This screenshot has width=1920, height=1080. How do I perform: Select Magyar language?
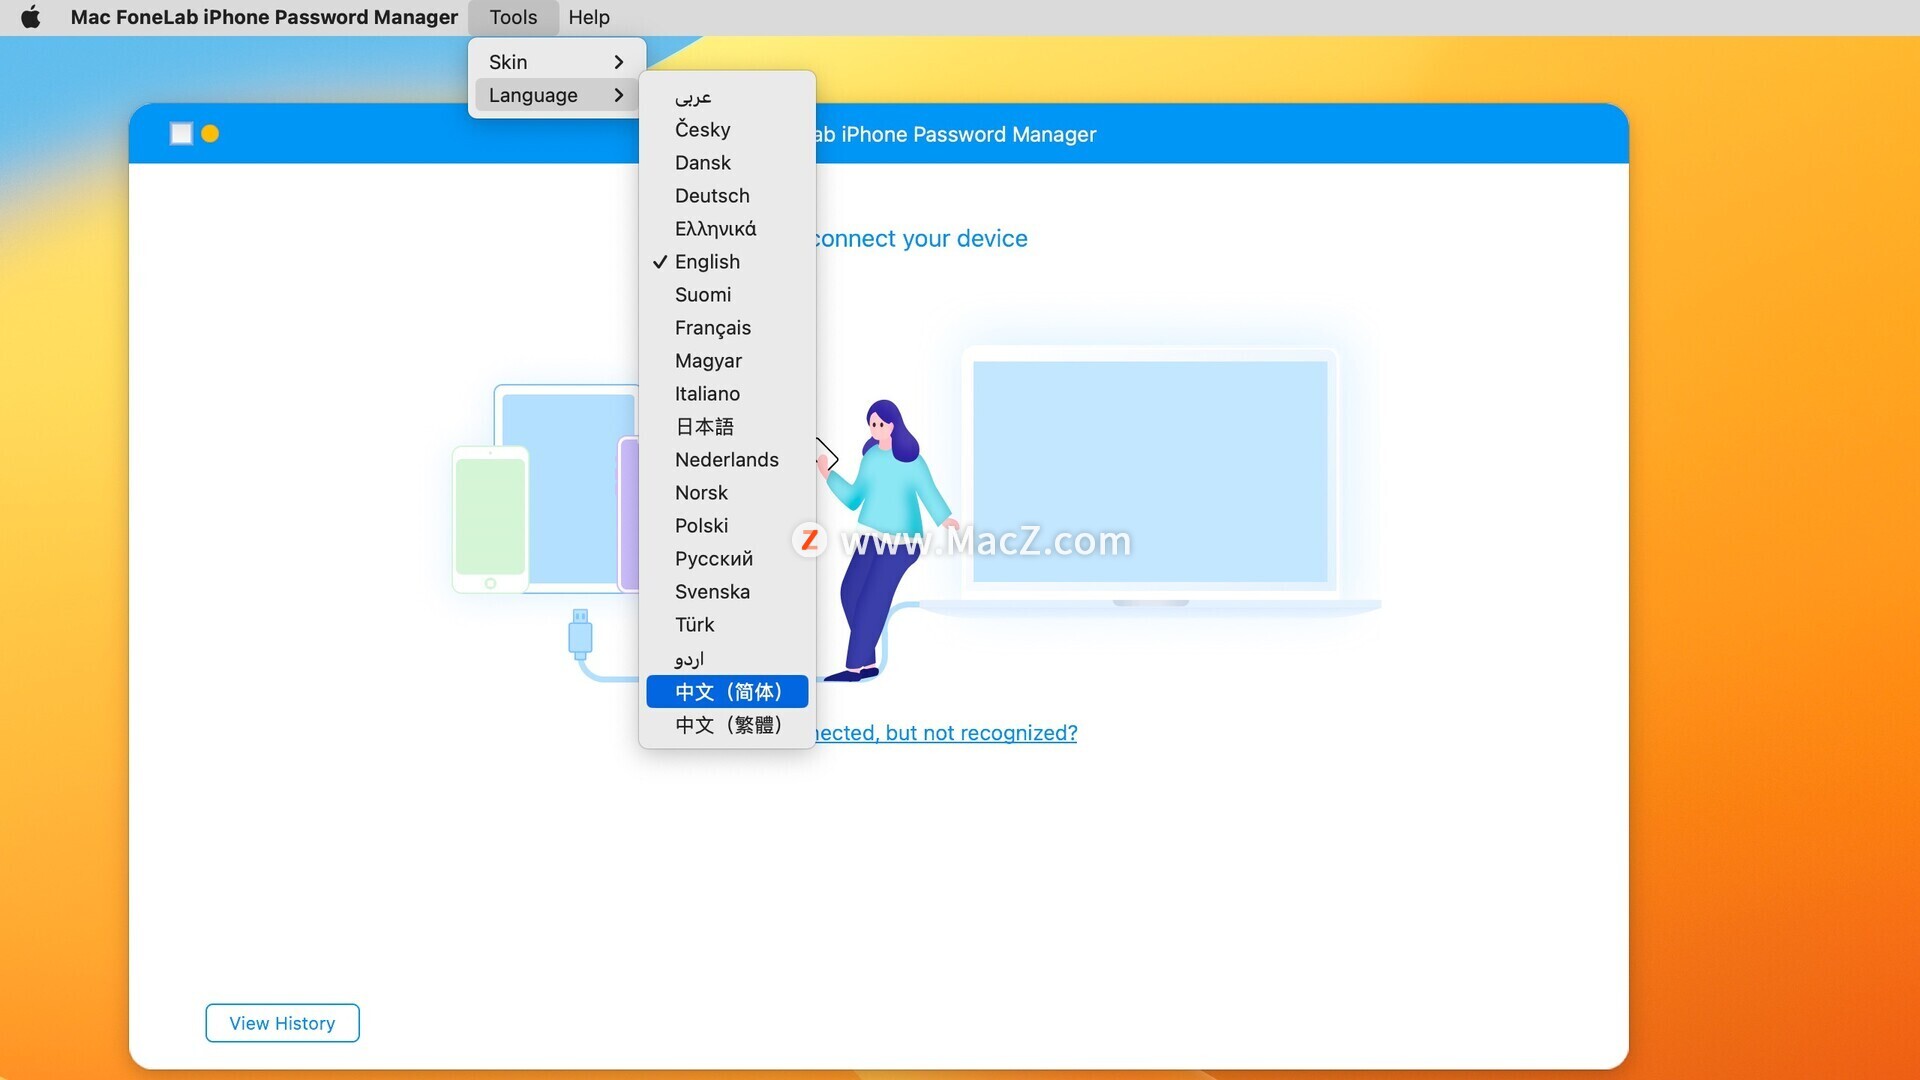(x=727, y=360)
